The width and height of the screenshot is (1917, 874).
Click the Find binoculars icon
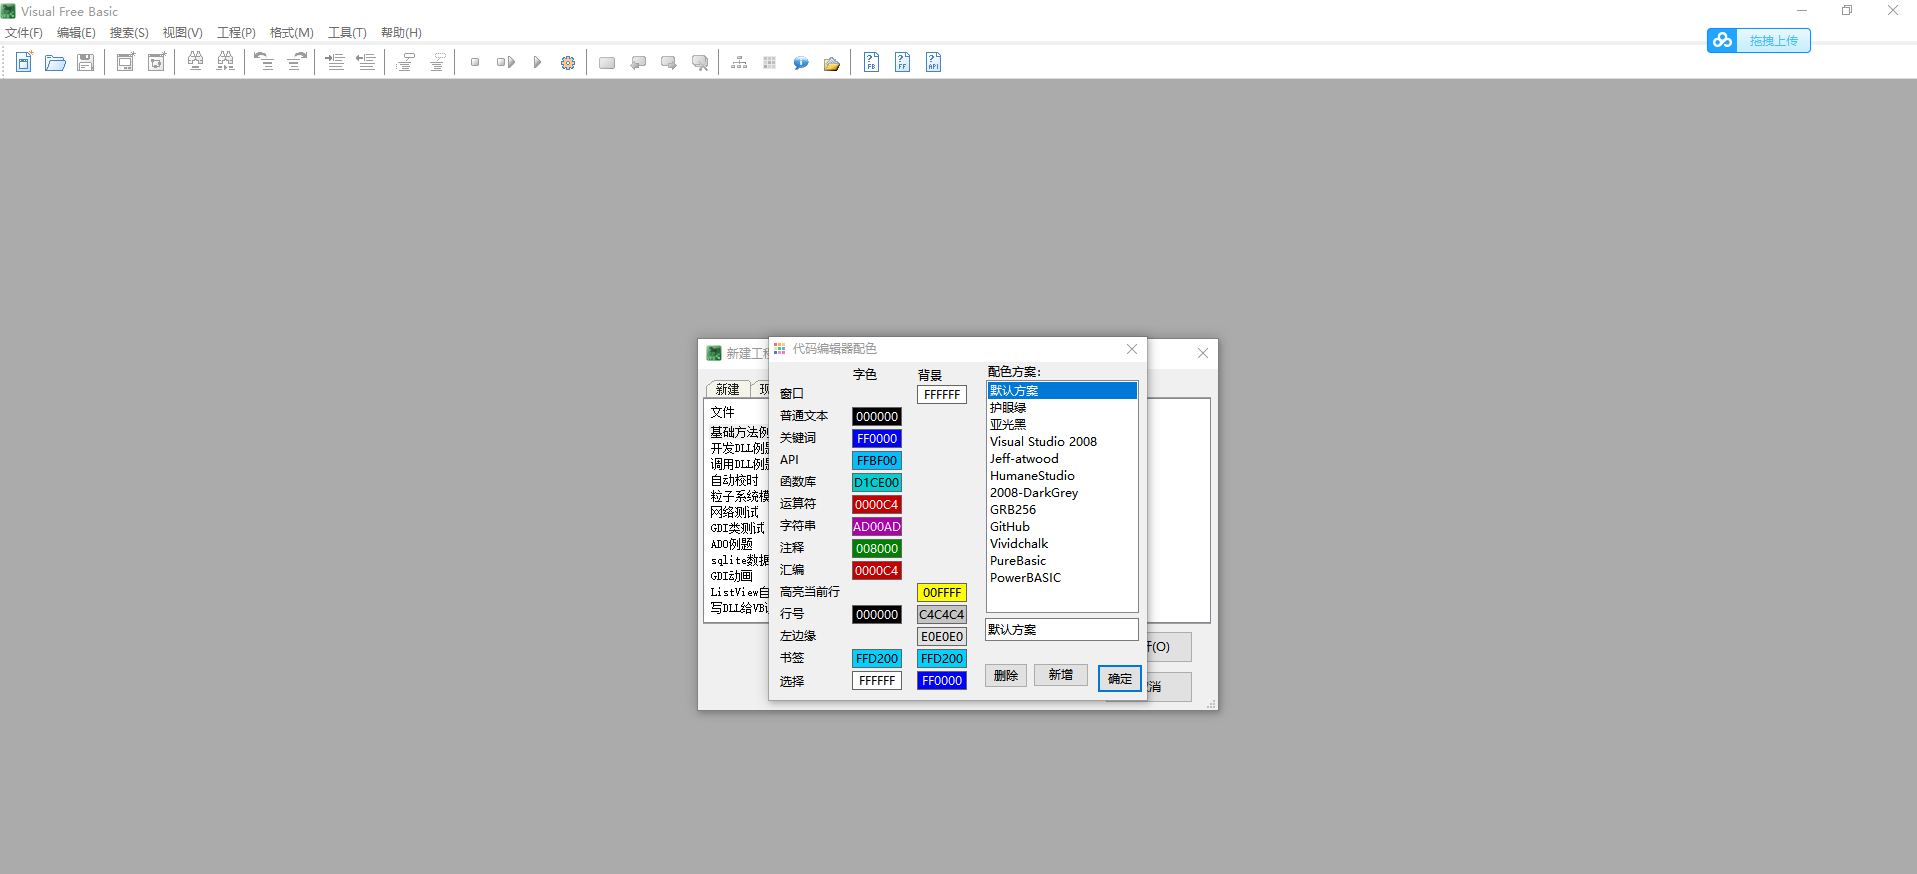(x=195, y=62)
